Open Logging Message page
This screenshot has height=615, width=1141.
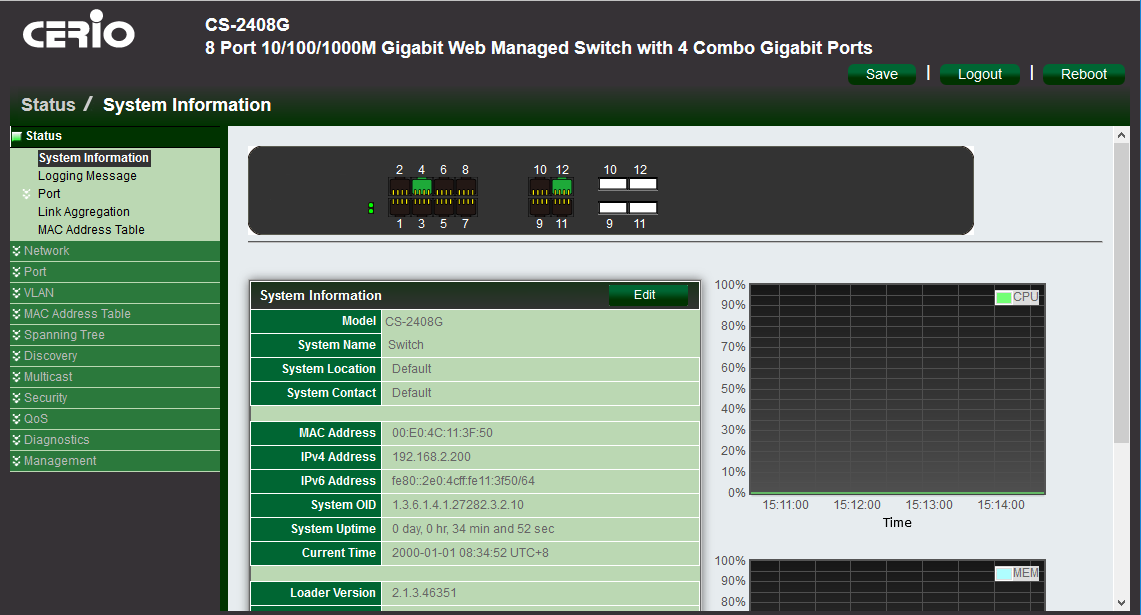(x=87, y=176)
